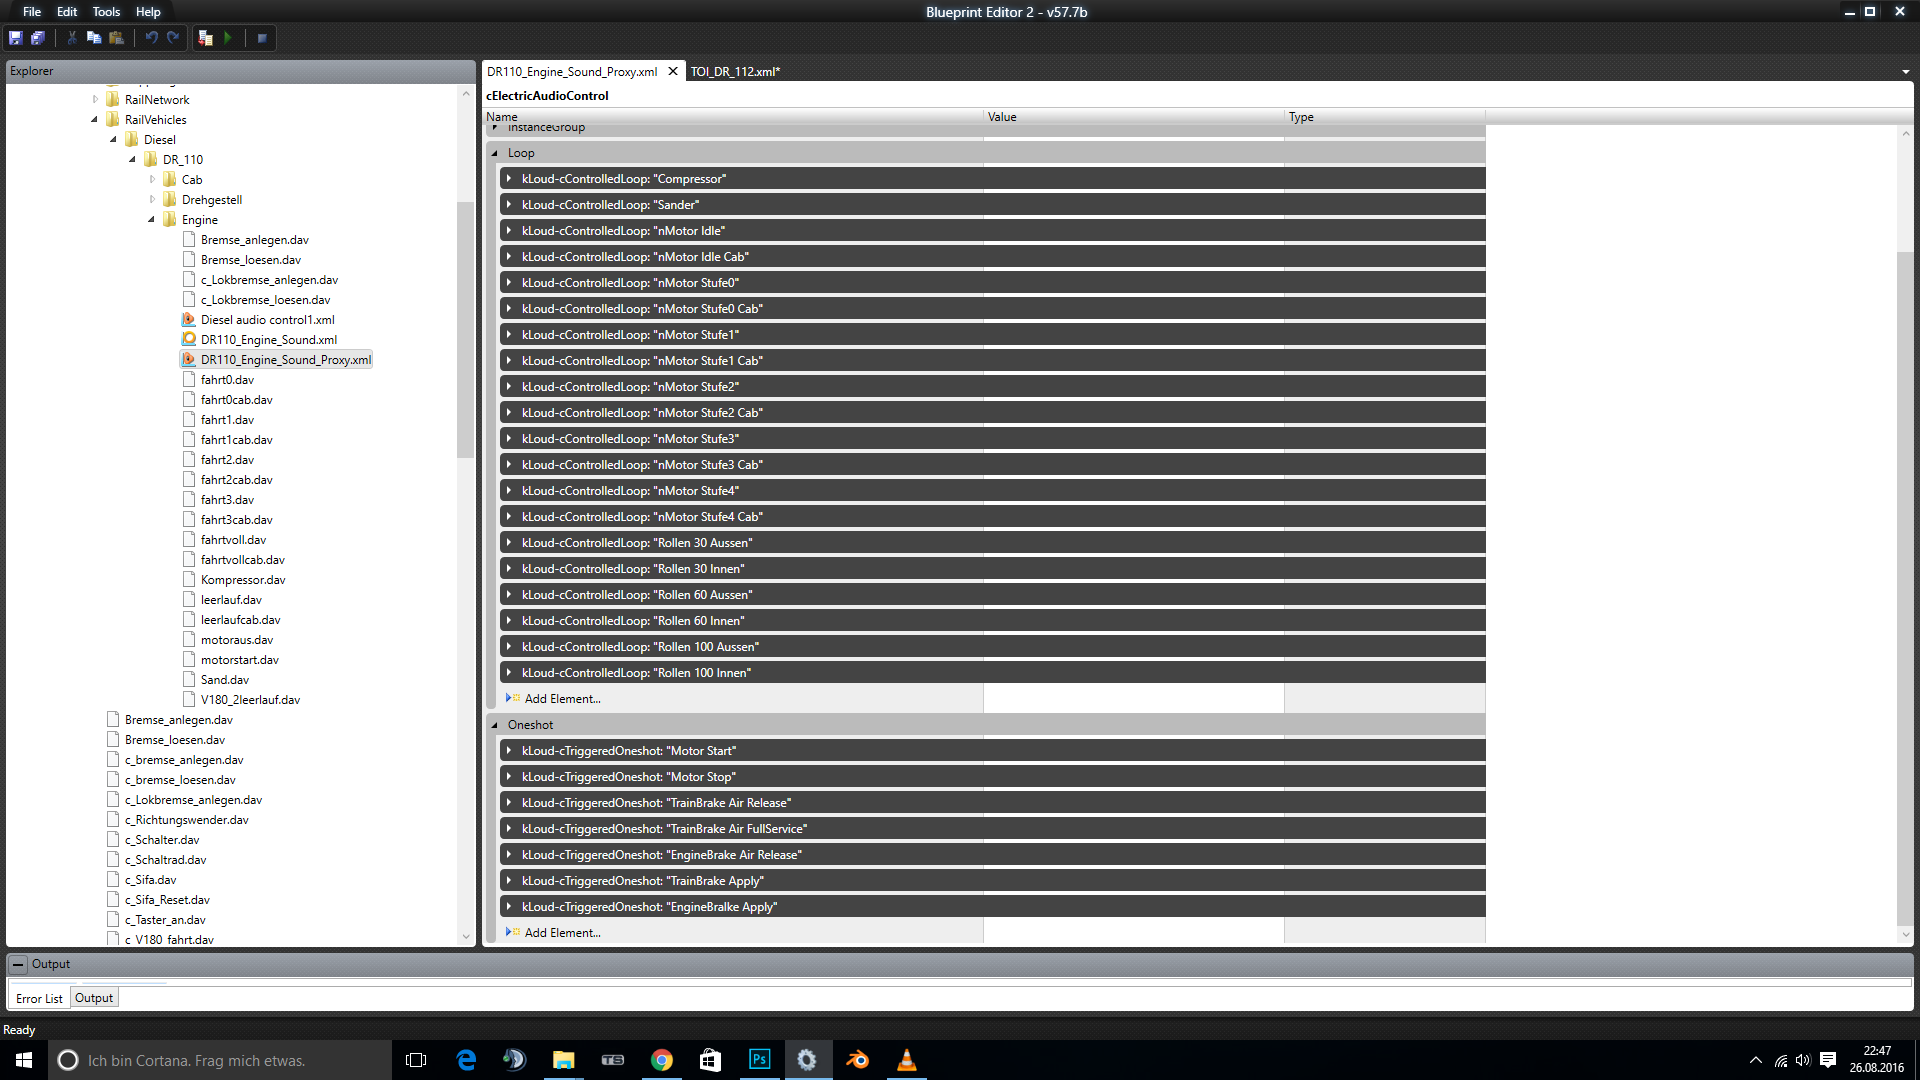Expand the Cab folder in Explorer
The width and height of the screenshot is (1920, 1080).
[x=152, y=180]
